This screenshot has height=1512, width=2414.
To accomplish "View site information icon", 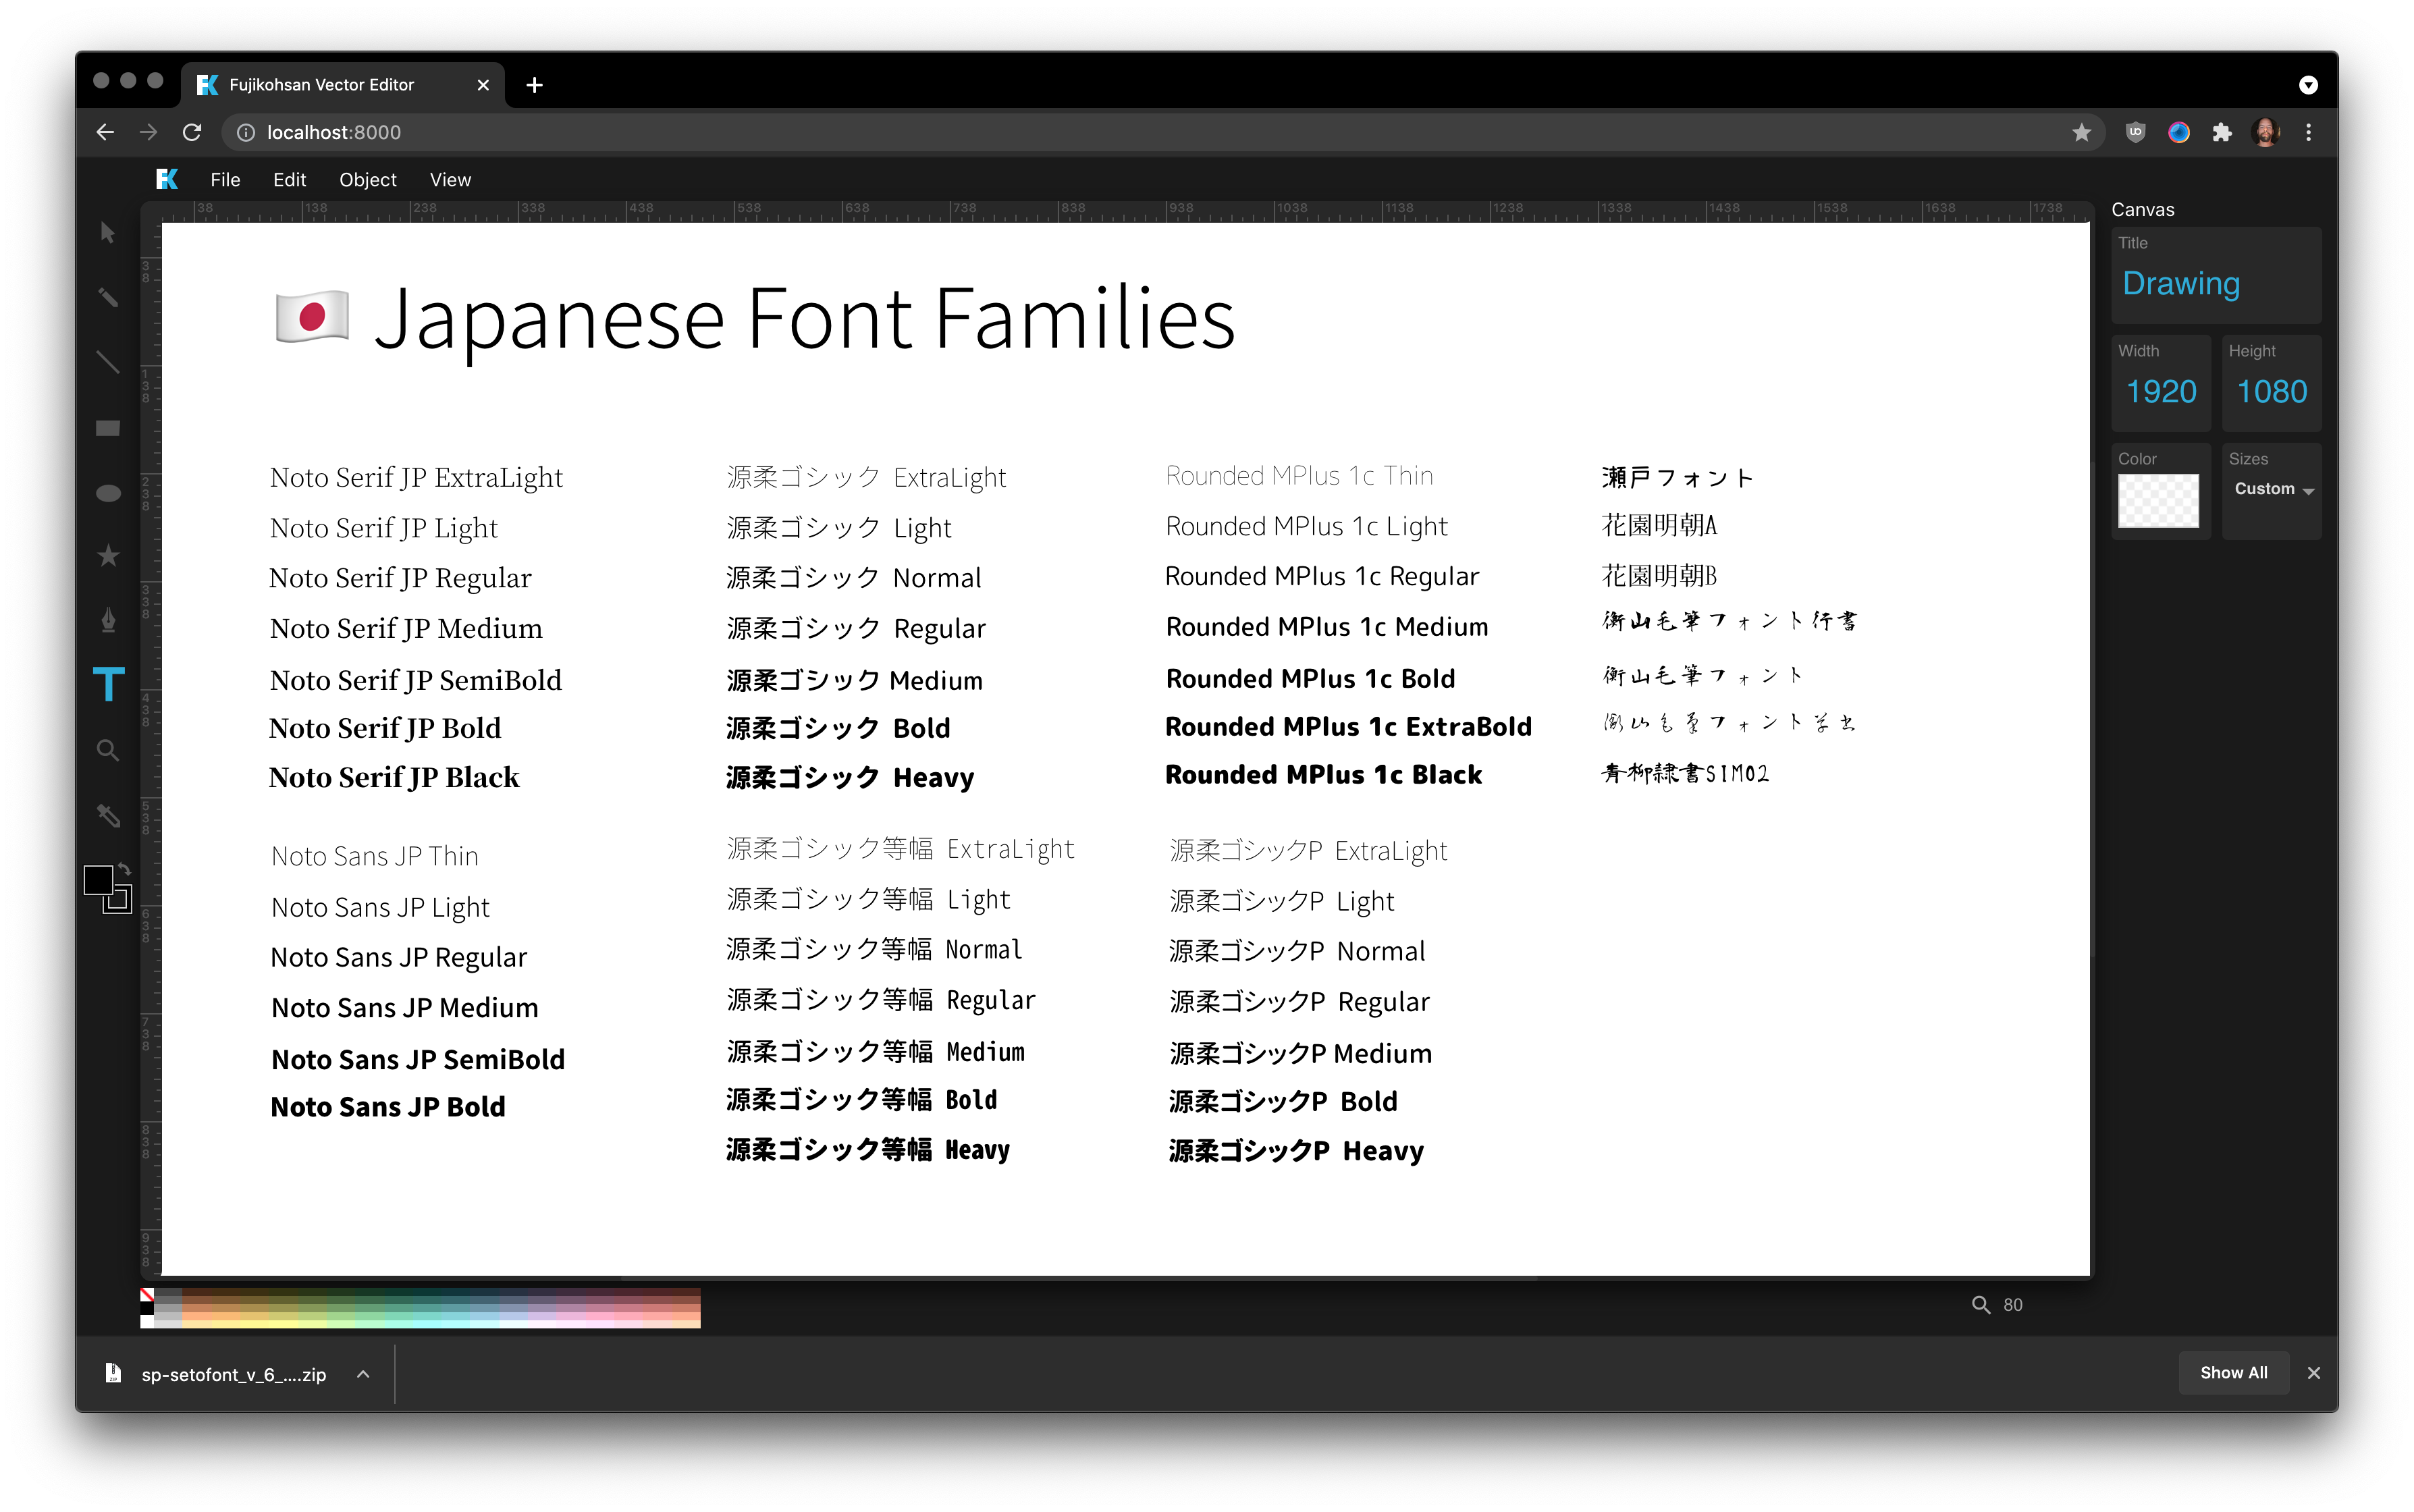I will click(246, 132).
